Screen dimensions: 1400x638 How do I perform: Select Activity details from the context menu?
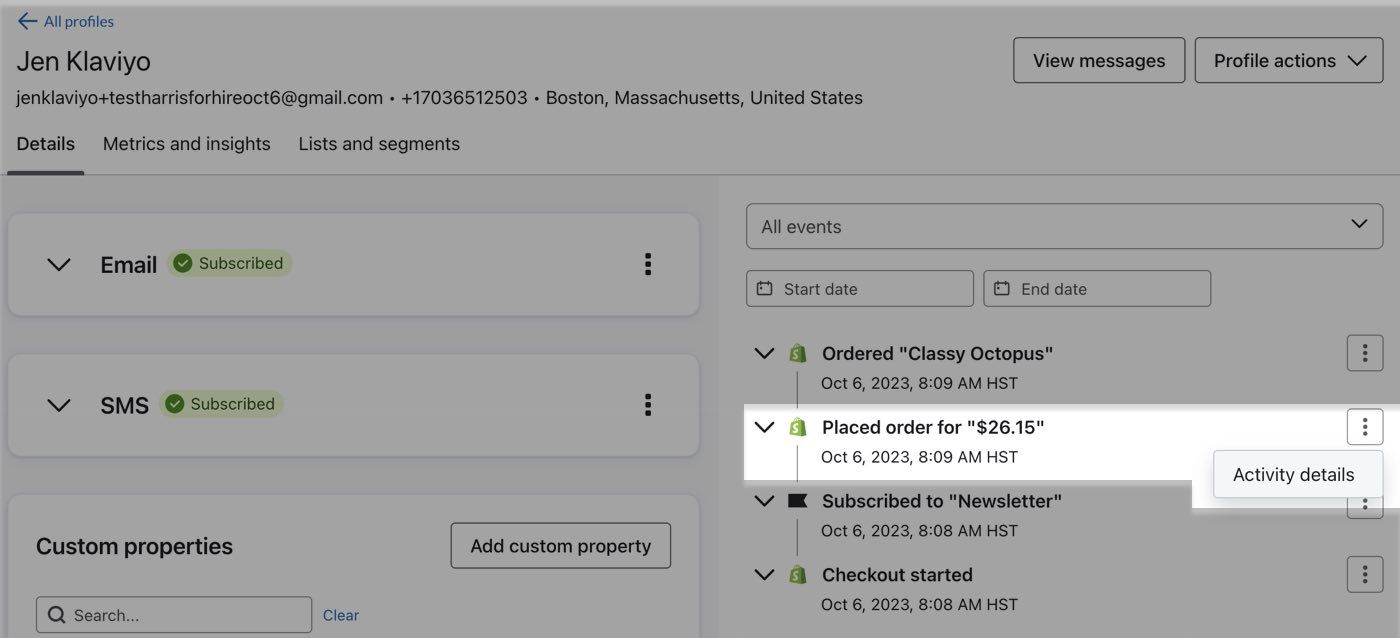click(1295, 473)
